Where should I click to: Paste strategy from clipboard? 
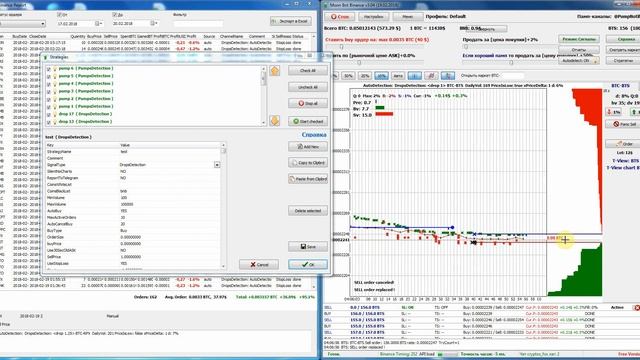coord(308,179)
